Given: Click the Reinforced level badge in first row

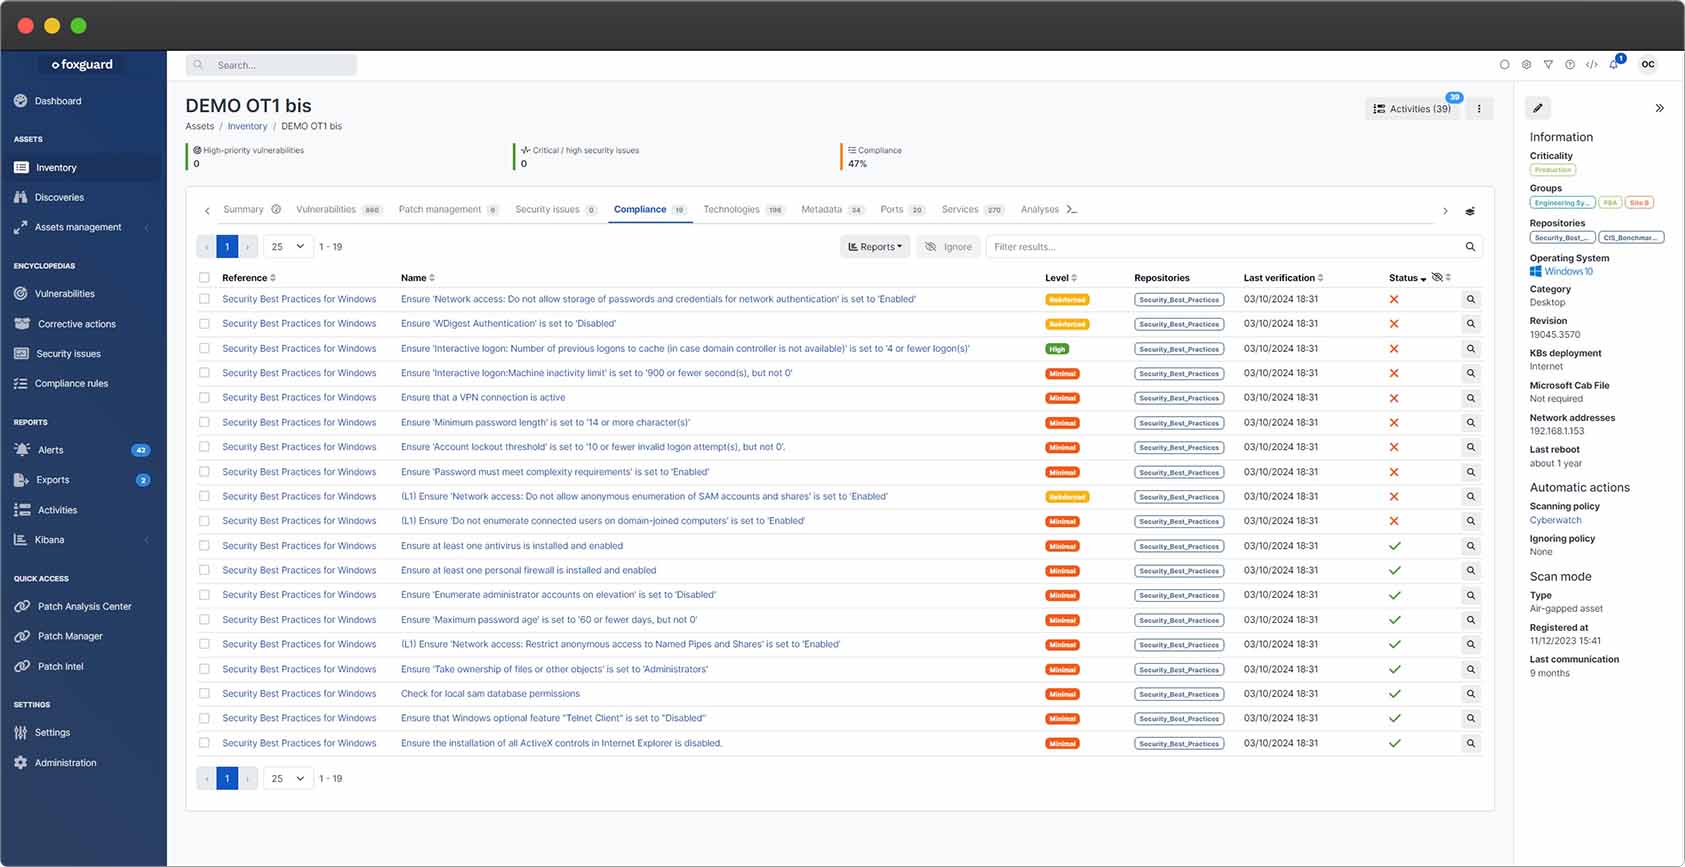Looking at the screenshot, I should pos(1067,300).
